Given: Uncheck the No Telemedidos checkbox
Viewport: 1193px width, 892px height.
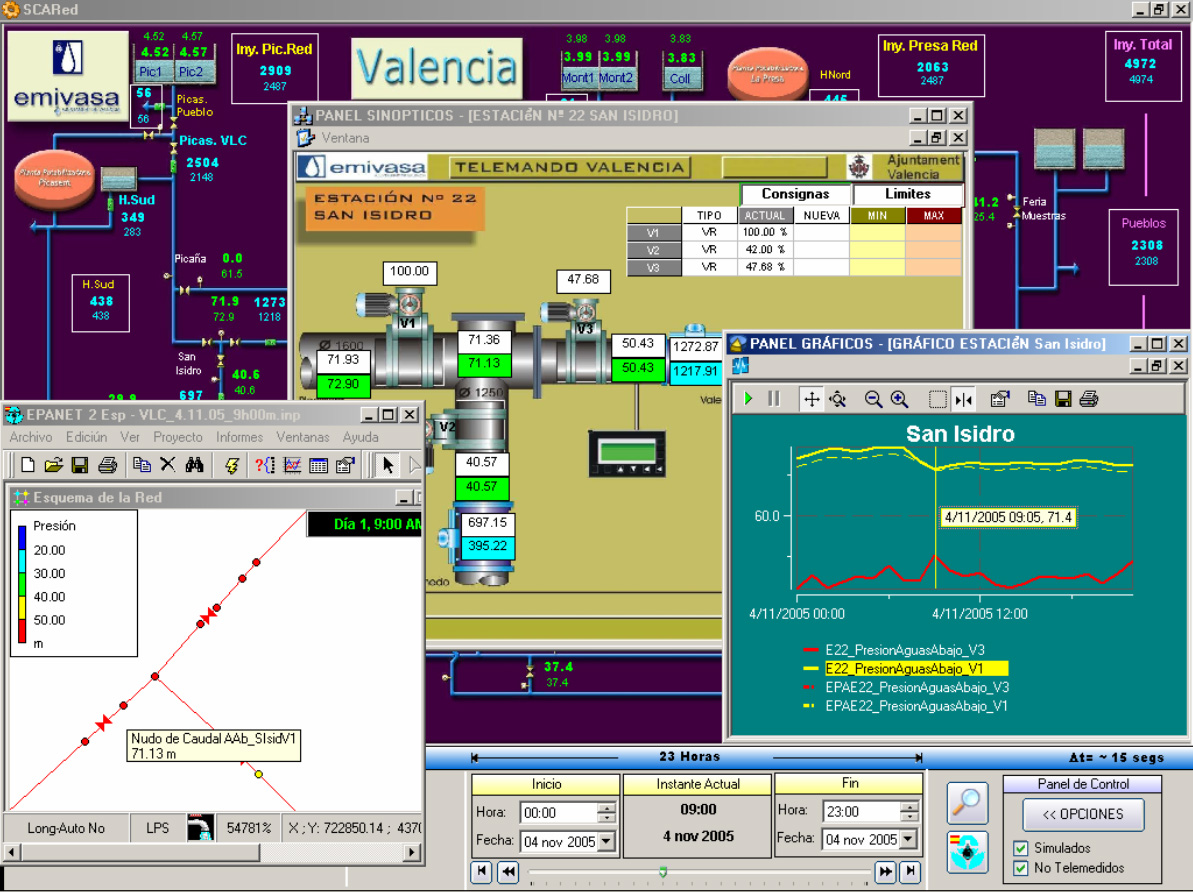Looking at the screenshot, I should pos(1021,868).
